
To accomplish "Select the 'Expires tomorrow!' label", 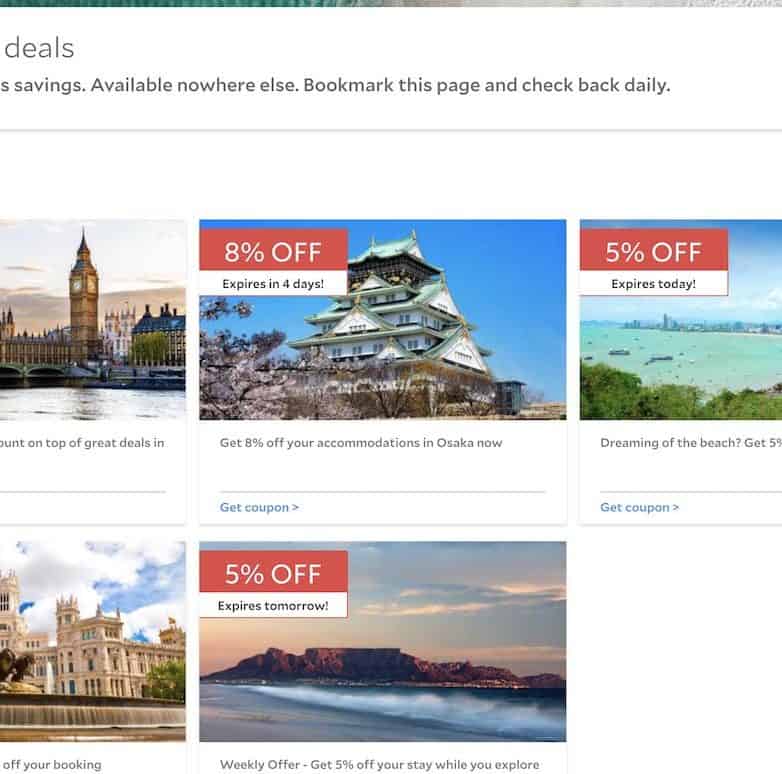I will [273, 605].
